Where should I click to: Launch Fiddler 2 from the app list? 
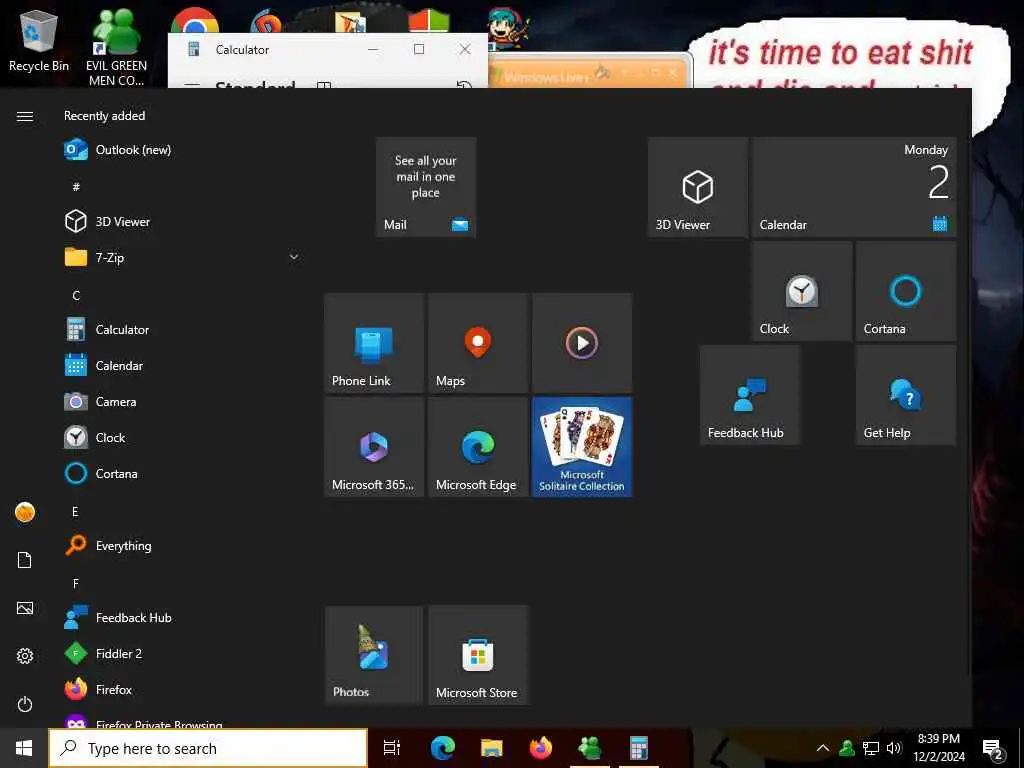(183, 654)
